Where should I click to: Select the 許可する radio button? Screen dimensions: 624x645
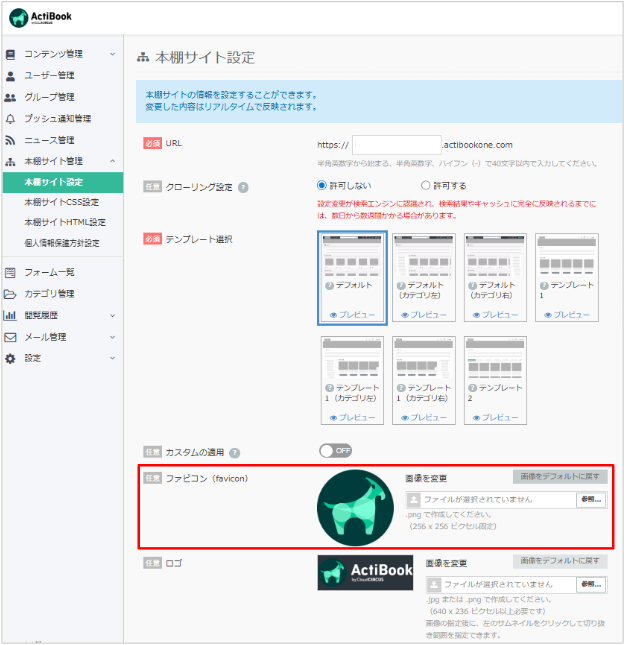[426, 185]
